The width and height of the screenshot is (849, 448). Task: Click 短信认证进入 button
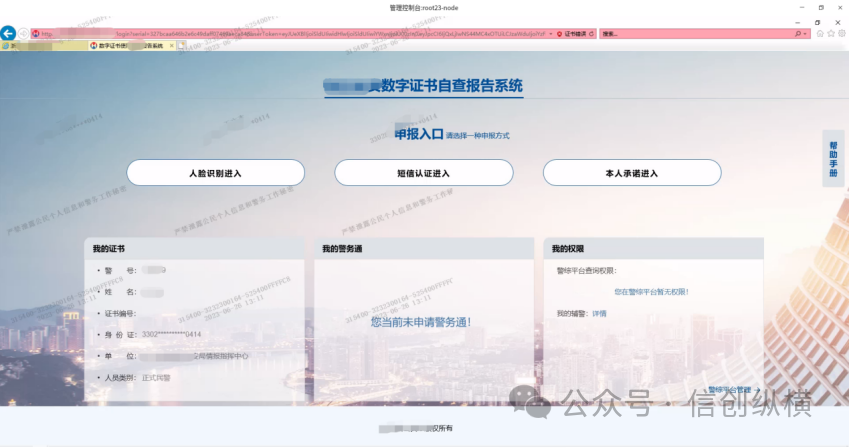point(423,173)
